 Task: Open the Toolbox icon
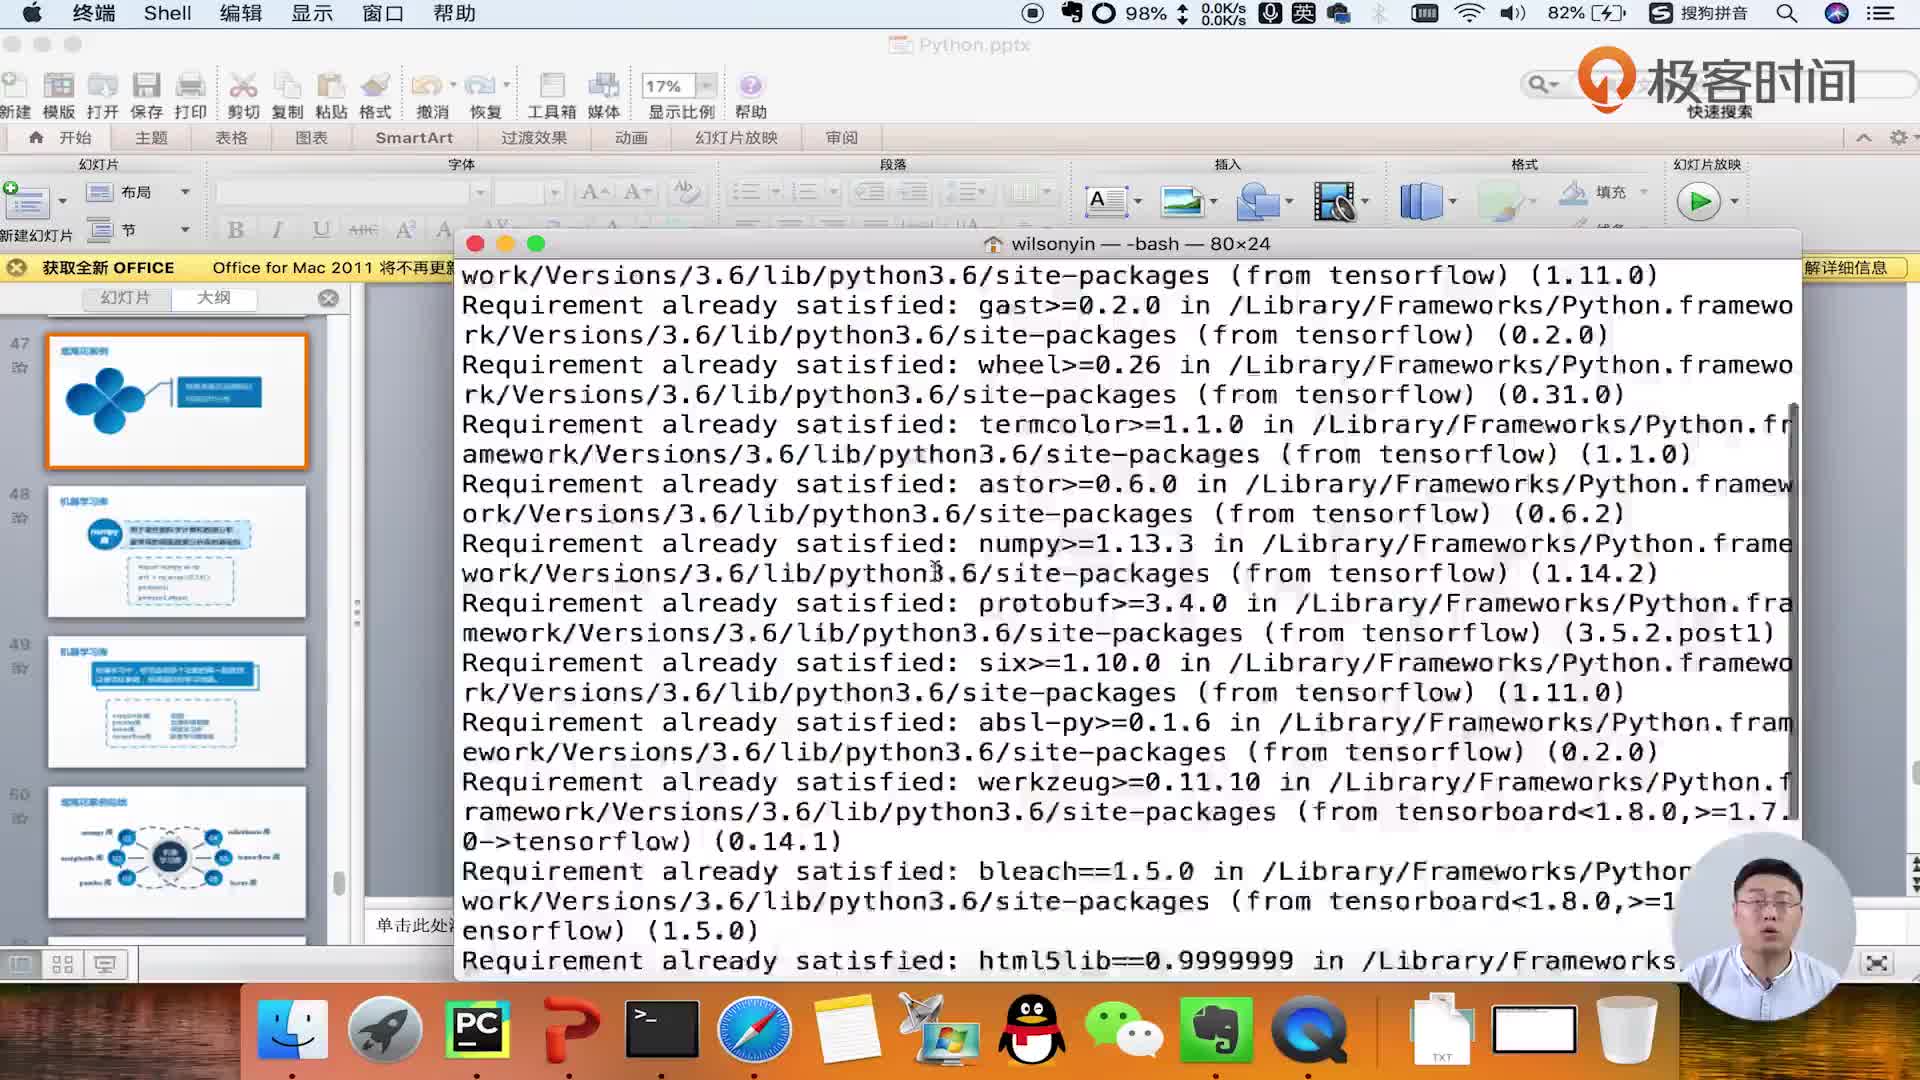click(552, 87)
